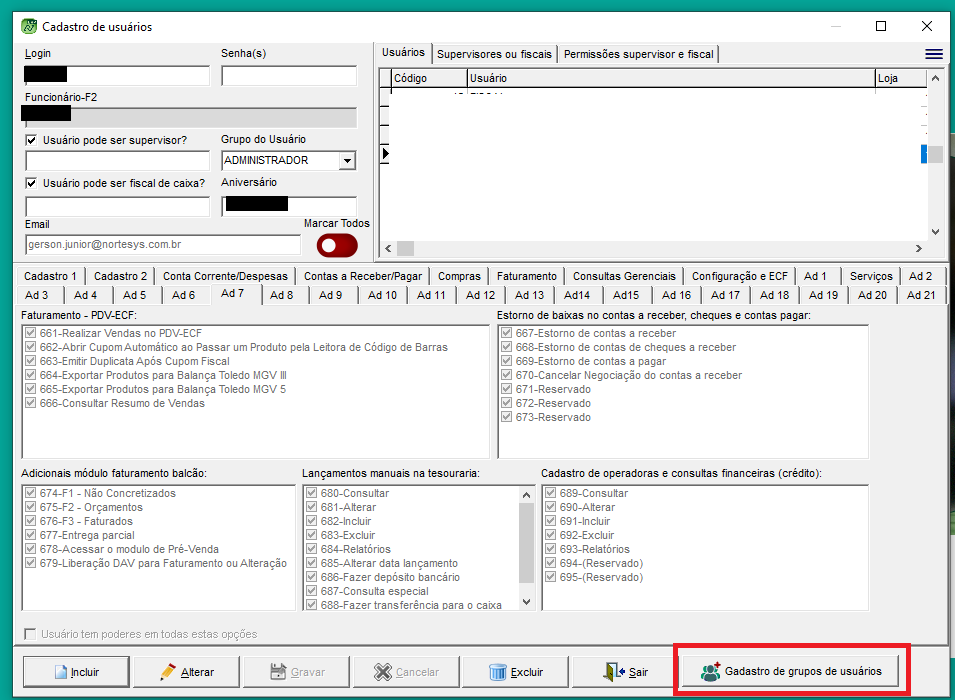Select the Ad 8 tab
Screen dimensions: 955x700
point(282,295)
